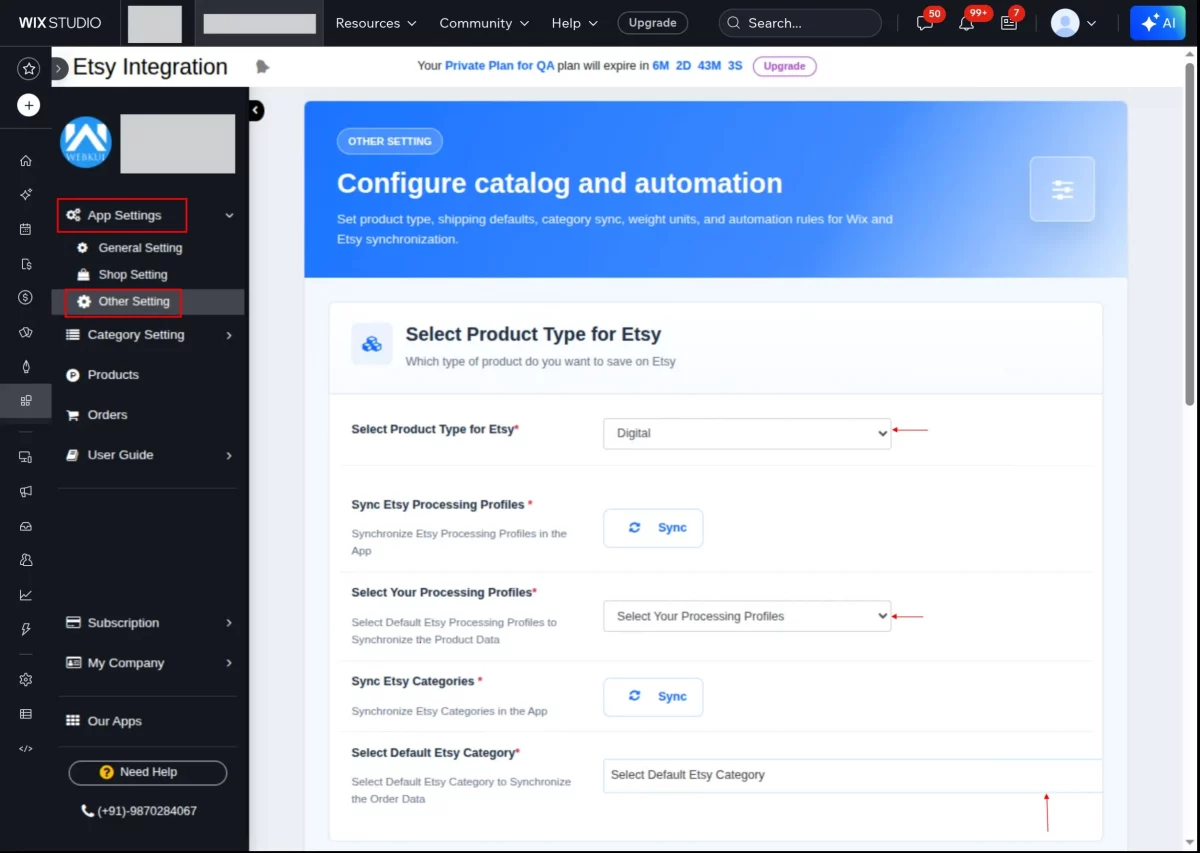Viewport: 1200px width, 853px height.
Task: Click the megaphone marketing icon
Action: pos(26,491)
